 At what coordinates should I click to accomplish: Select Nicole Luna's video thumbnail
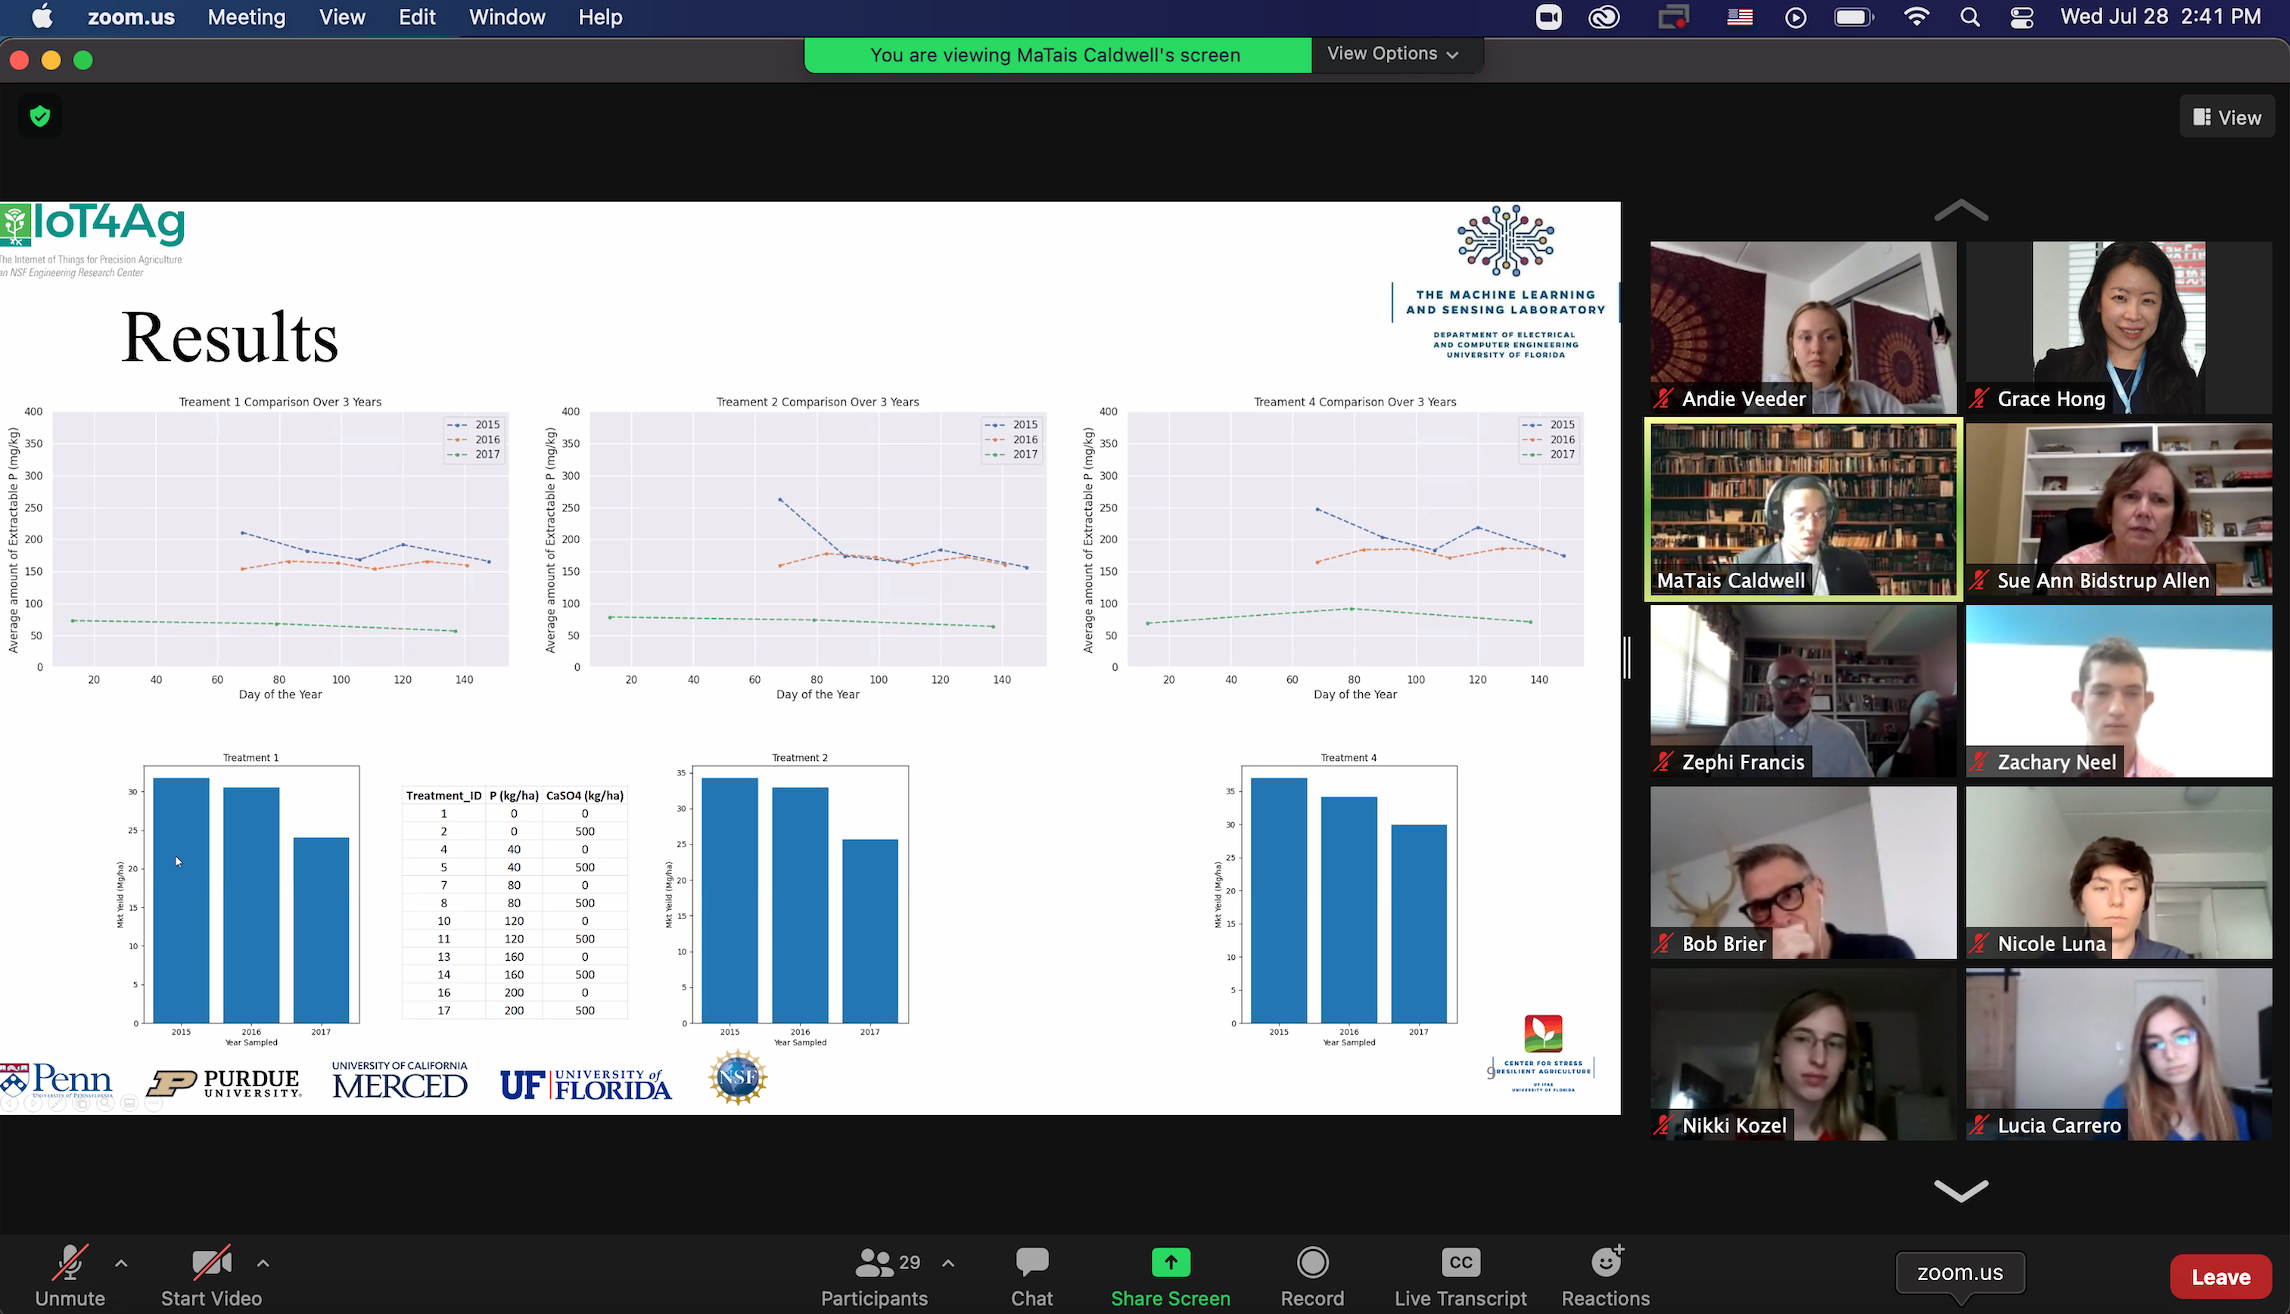tap(2119, 872)
